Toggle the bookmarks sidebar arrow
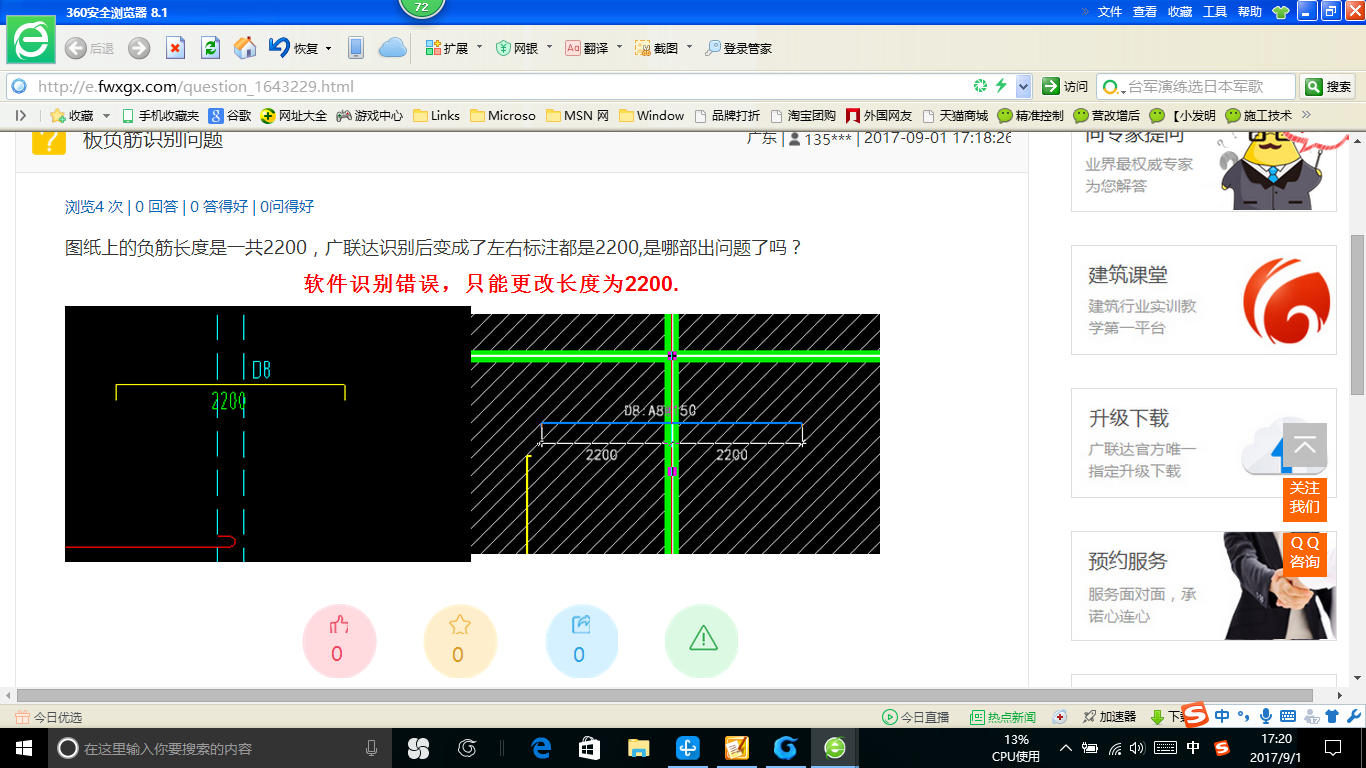The image size is (1366, 768). 20,116
